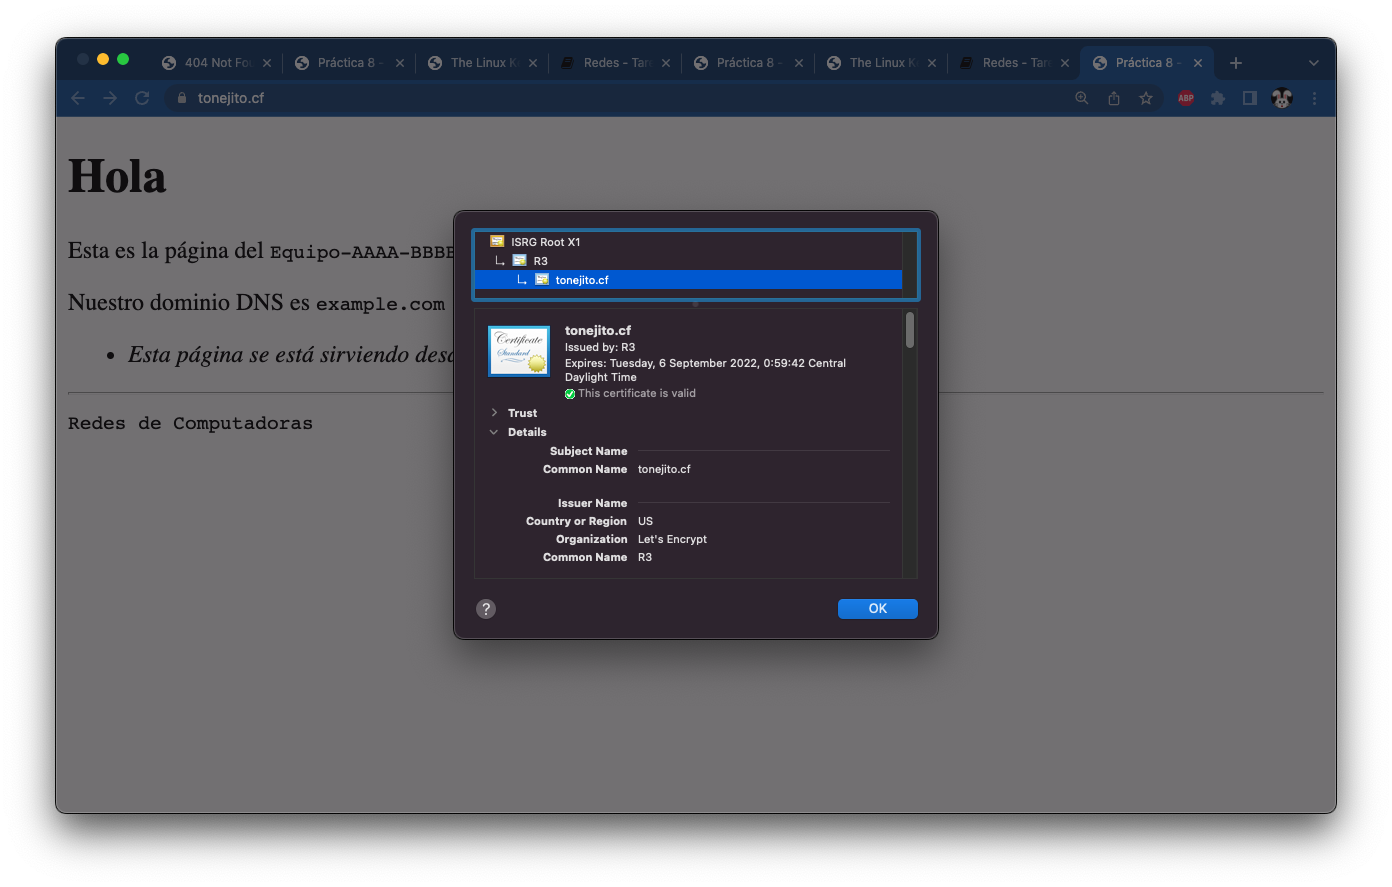The width and height of the screenshot is (1392, 887).
Task: Click the help question mark button
Action: coord(486,609)
